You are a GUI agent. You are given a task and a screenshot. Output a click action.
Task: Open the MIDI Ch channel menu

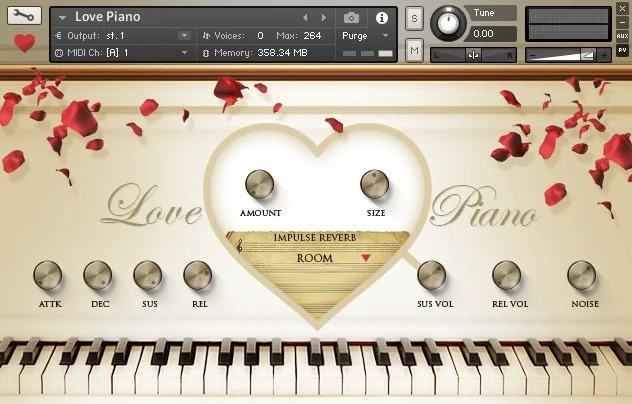[184, 52]
